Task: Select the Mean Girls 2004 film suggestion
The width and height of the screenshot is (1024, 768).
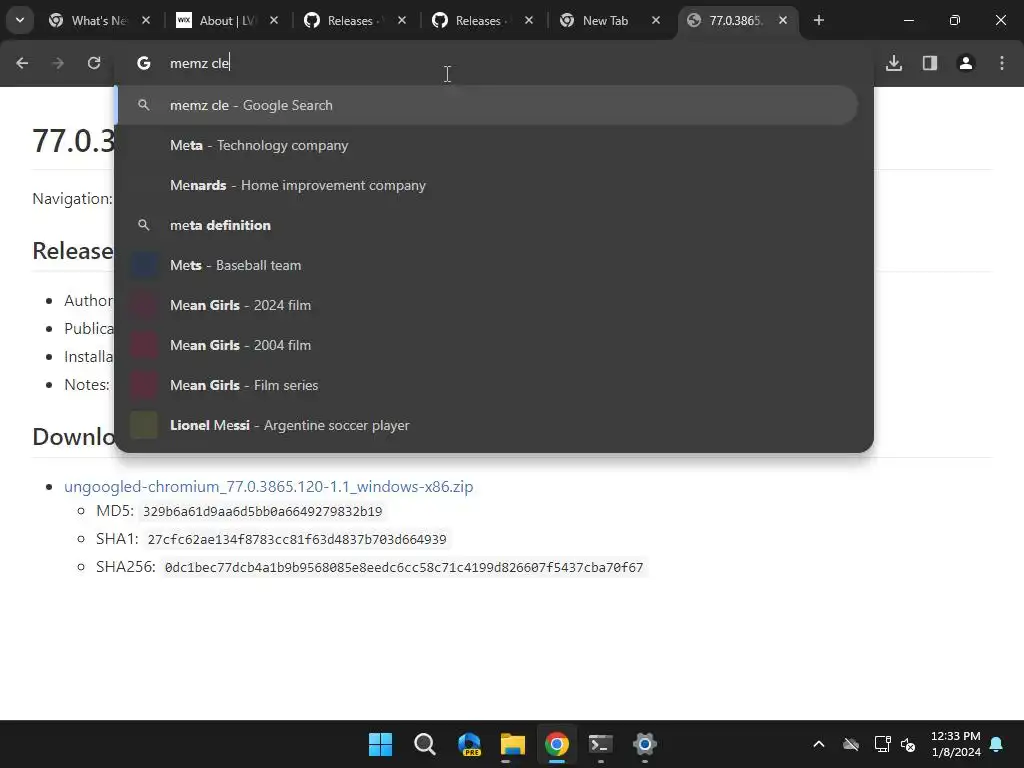Action: pyautogui.click(x=487, y=345)
